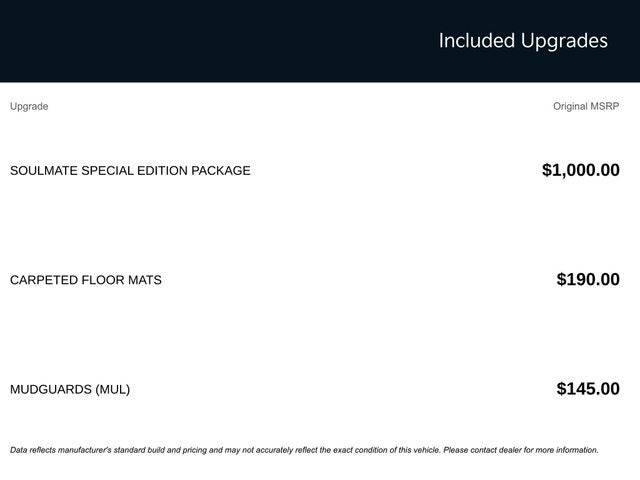
Task: Select the "Upgrade" column label
Action: pyautogui.click(x=29, y=106)
